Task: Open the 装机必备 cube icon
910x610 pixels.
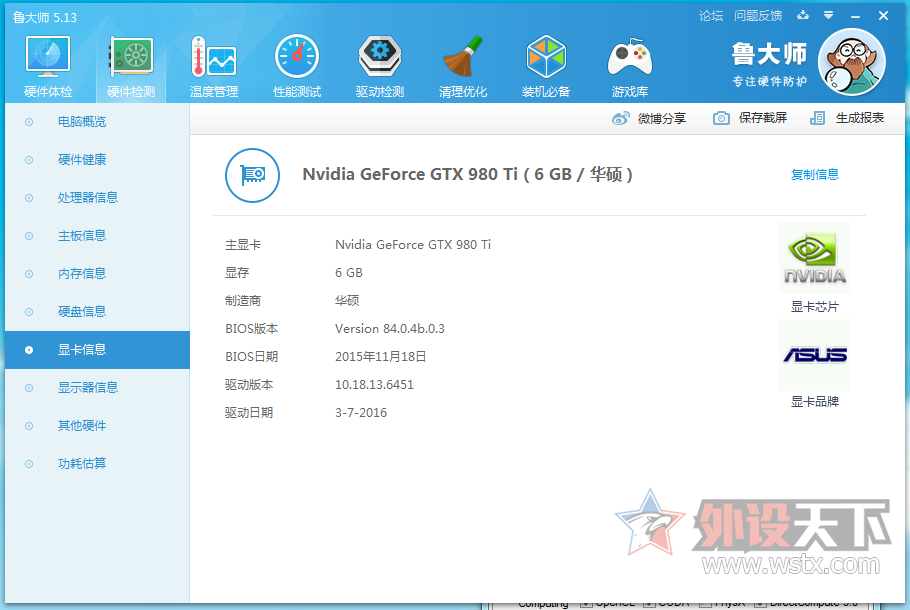Action: click(x=546, y=60)
